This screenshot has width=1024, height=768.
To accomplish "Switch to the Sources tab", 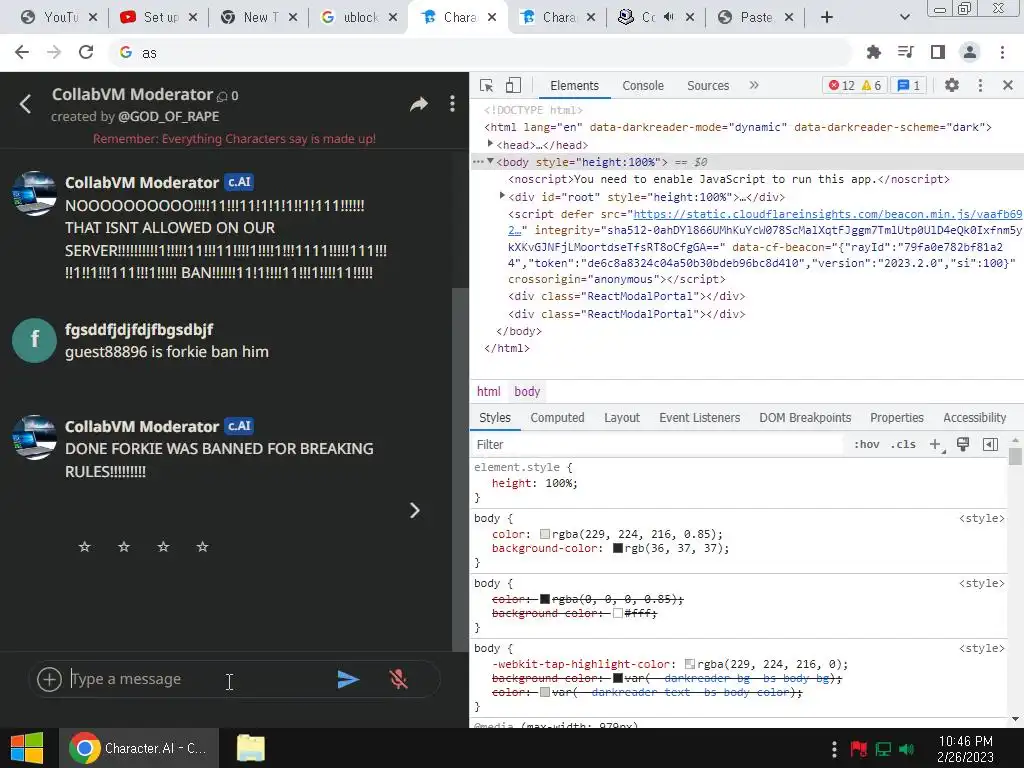I will 708,86.
